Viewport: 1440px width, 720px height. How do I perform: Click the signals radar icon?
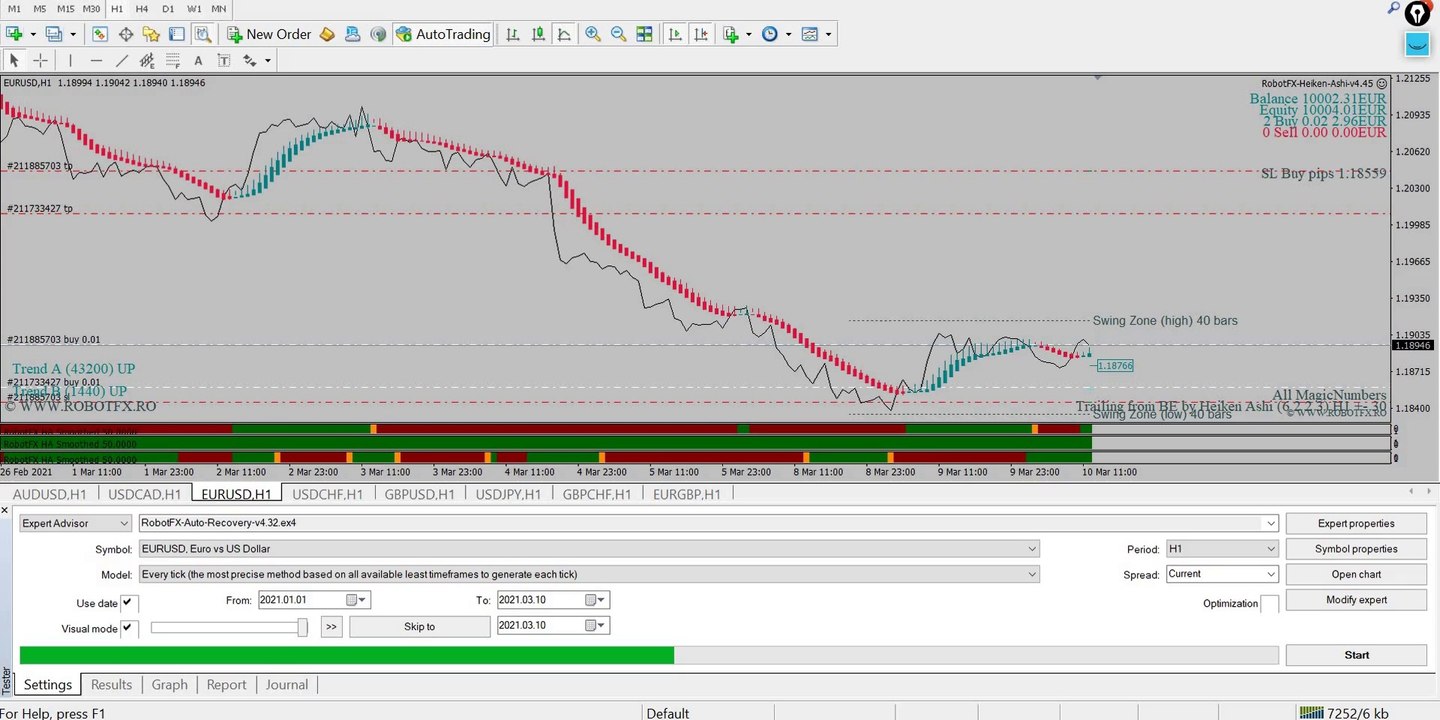point(378,34)
